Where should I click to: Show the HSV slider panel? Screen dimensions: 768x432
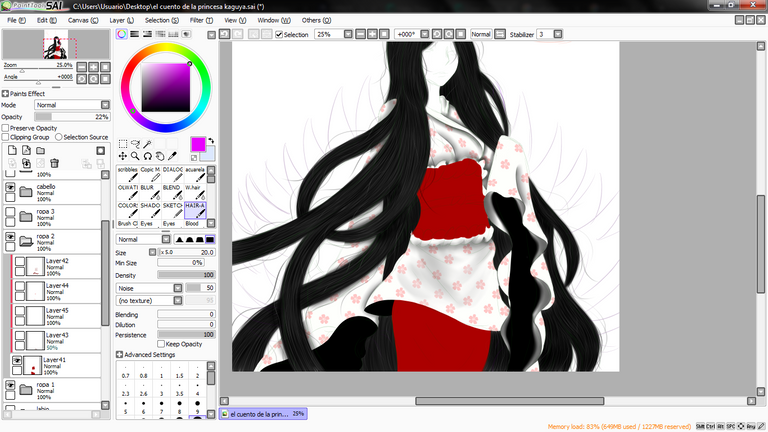(x=147, y=34)
